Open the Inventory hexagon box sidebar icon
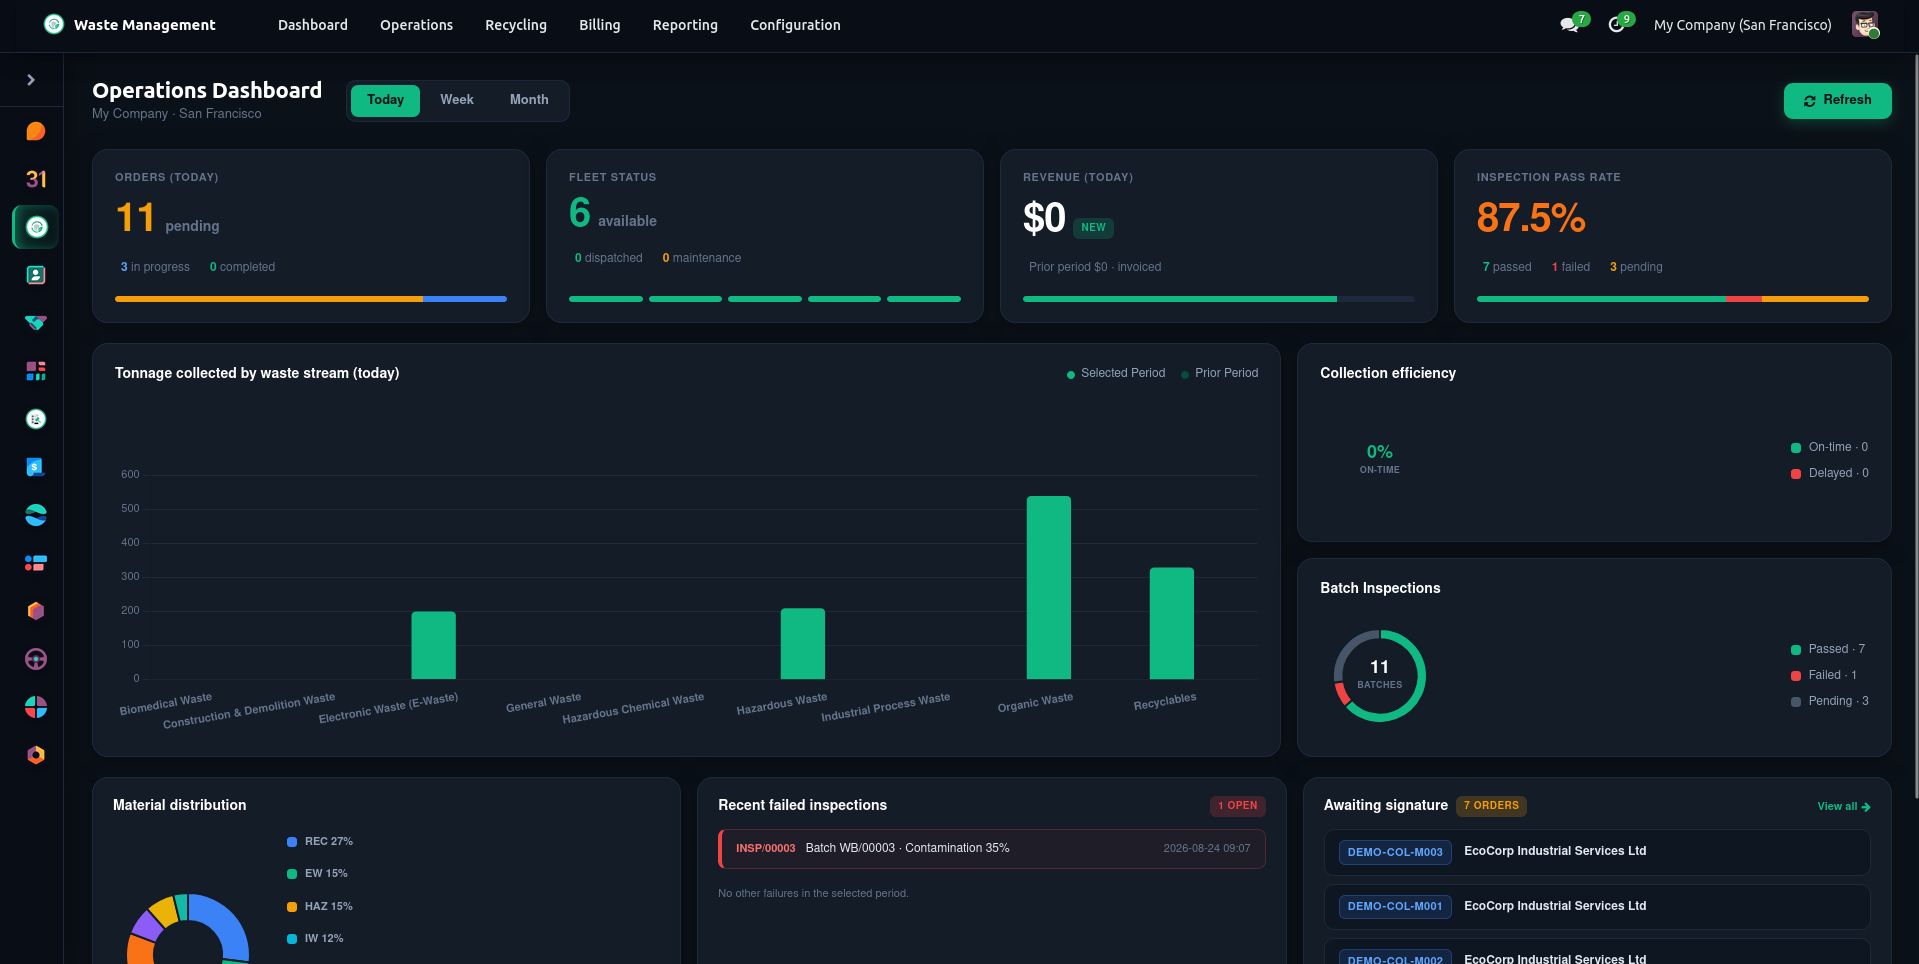Screen dimensions: 1919x964 (x=36, y=611)
